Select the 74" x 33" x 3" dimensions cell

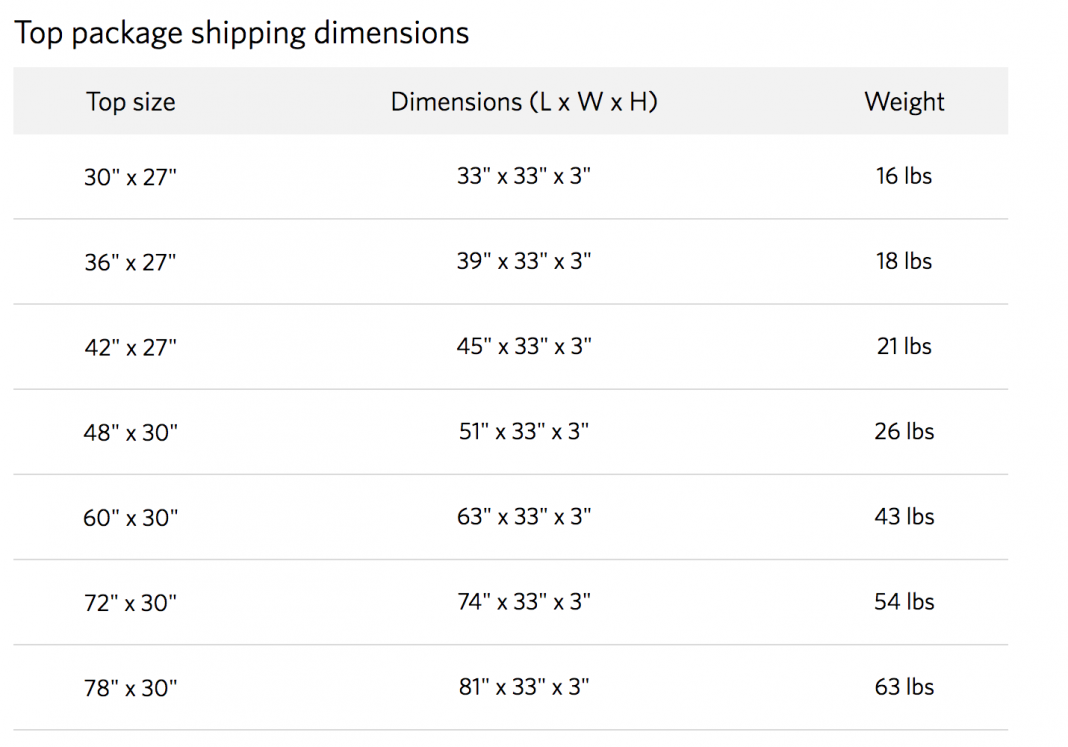coord(524,602)
